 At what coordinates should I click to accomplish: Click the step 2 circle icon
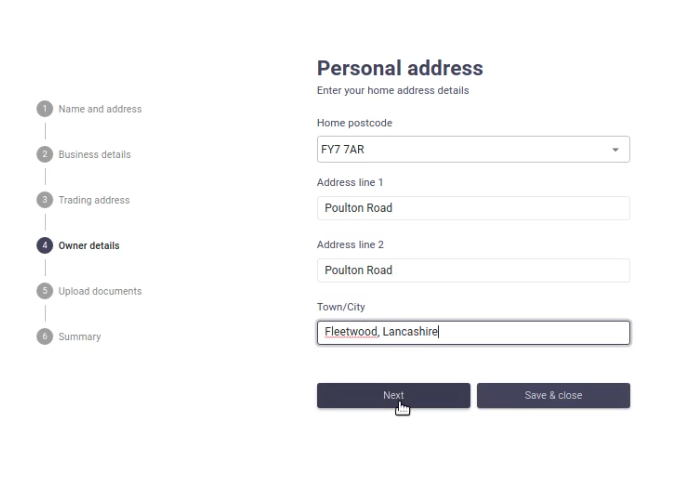45,154
